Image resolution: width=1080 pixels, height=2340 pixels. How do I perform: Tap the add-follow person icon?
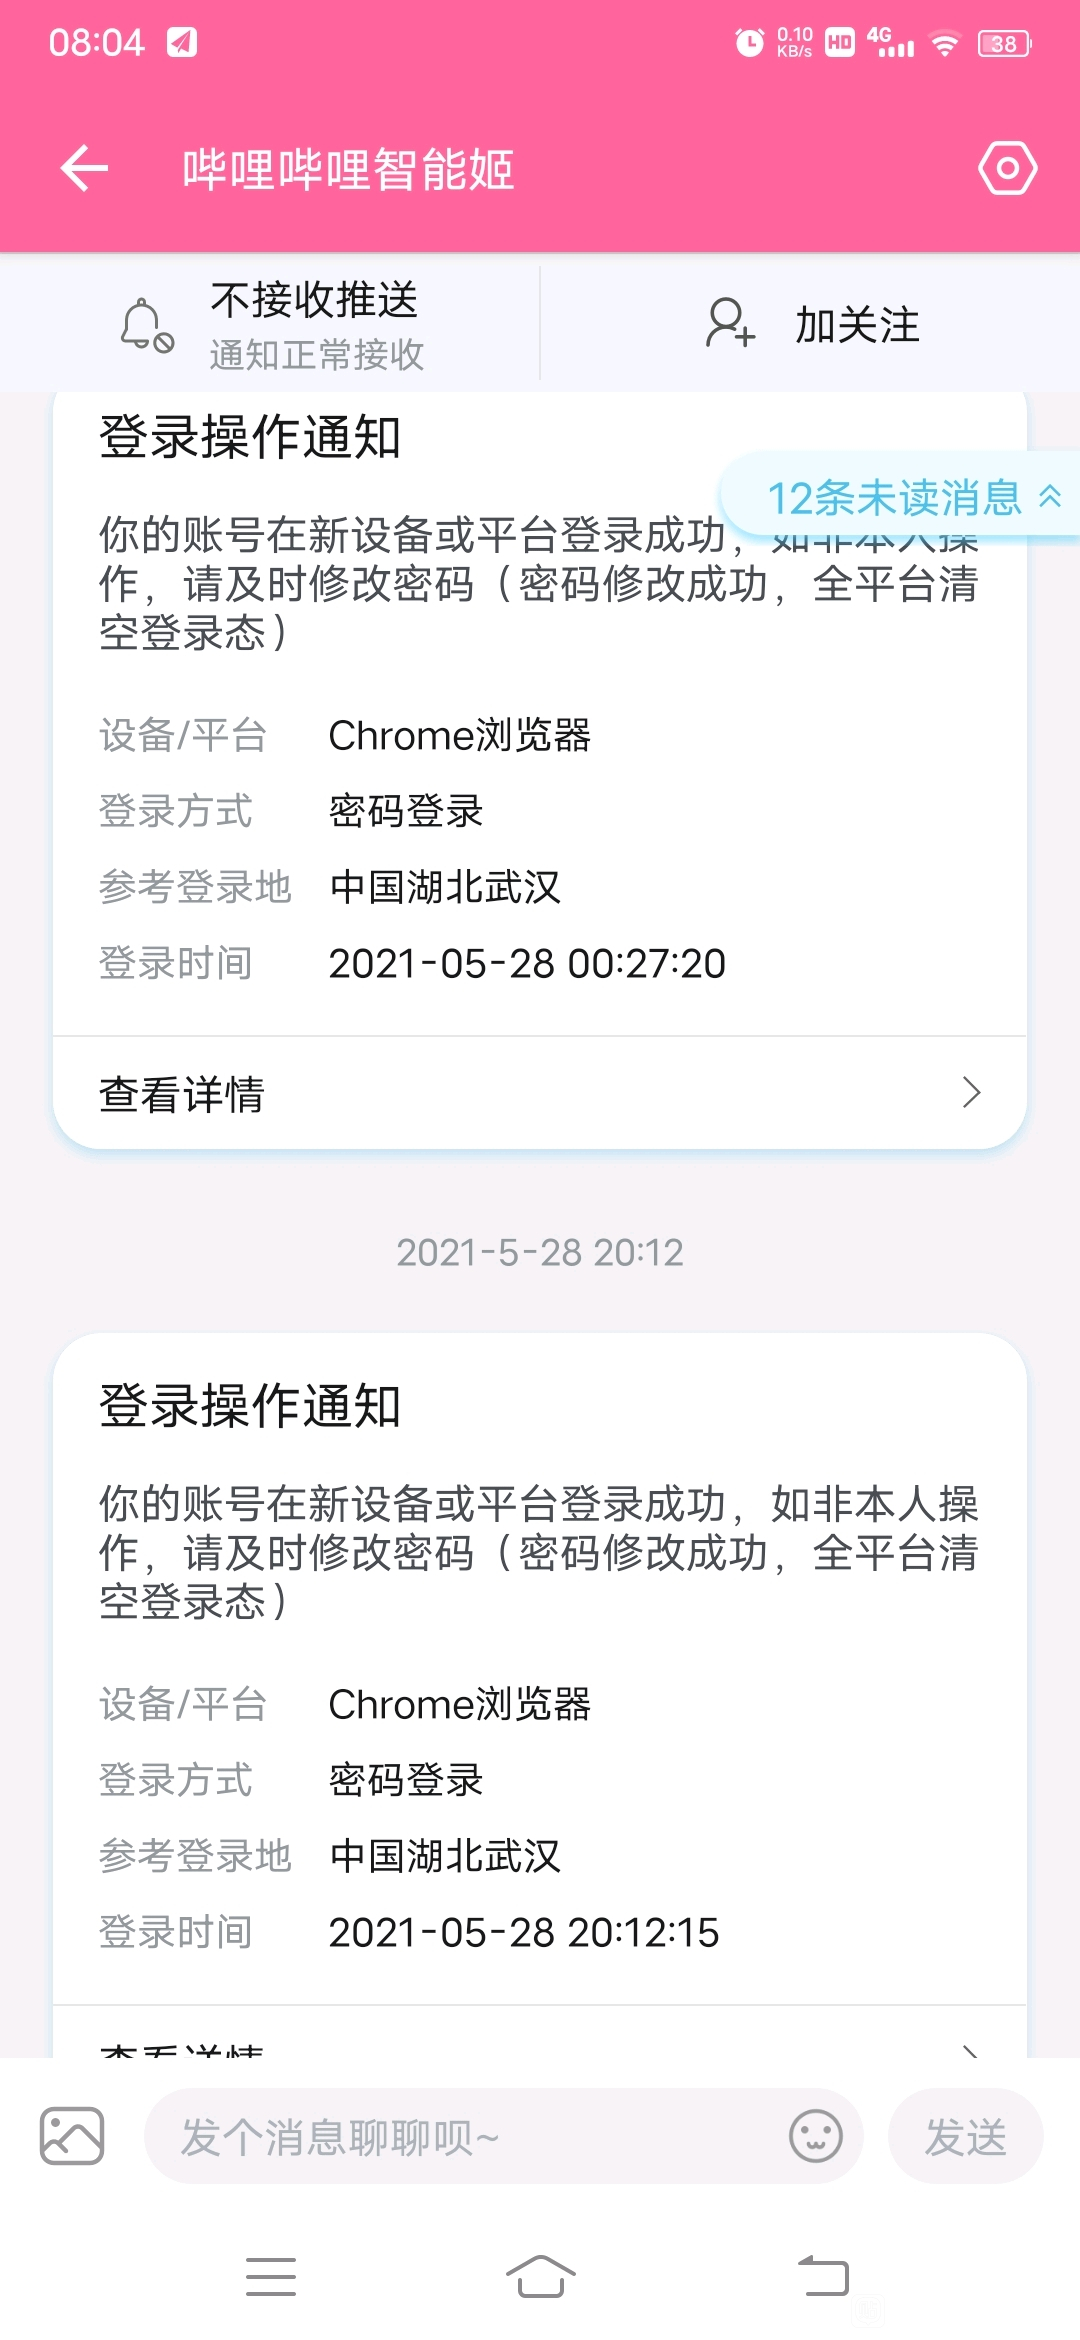click(730, 323)
